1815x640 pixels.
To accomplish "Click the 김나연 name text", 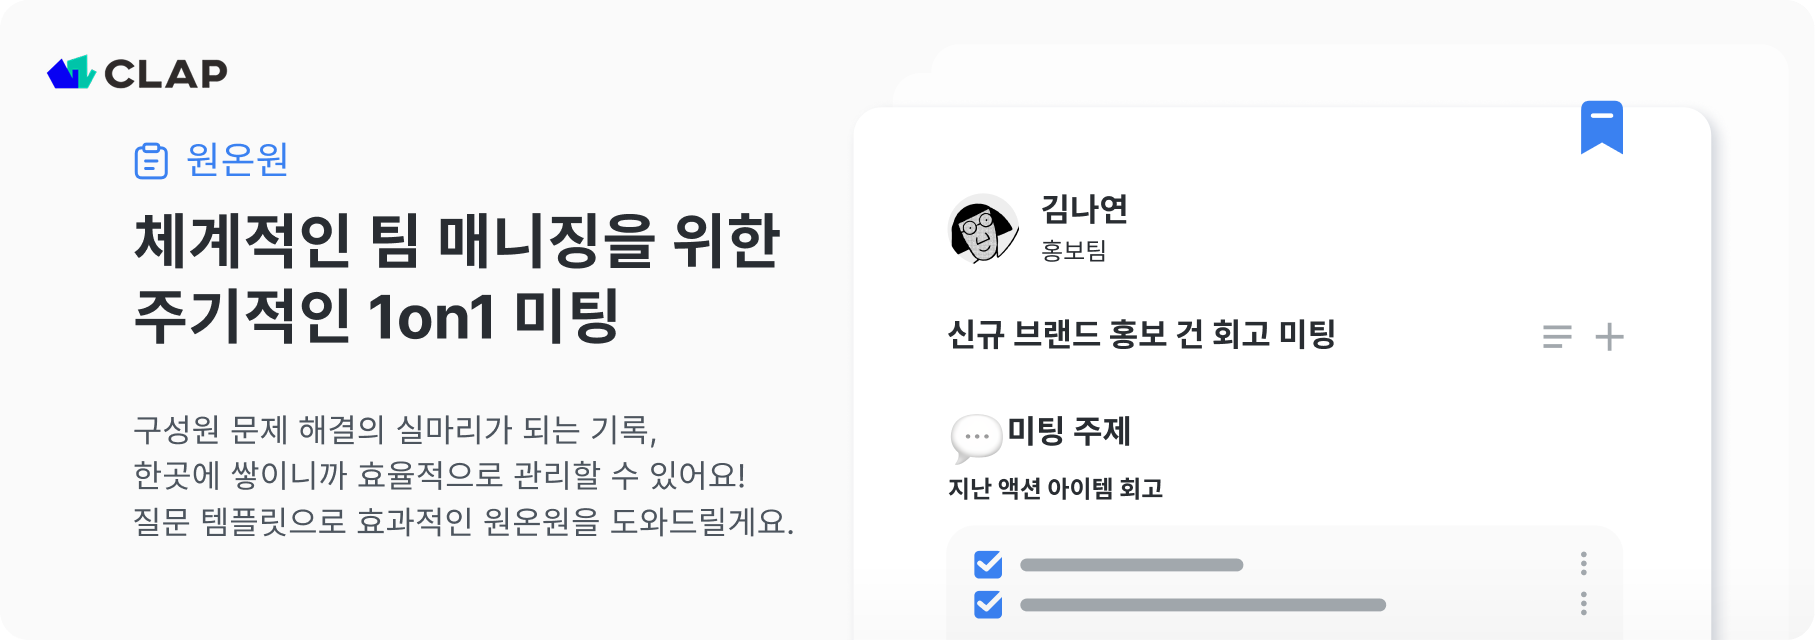I will 1084,209.
